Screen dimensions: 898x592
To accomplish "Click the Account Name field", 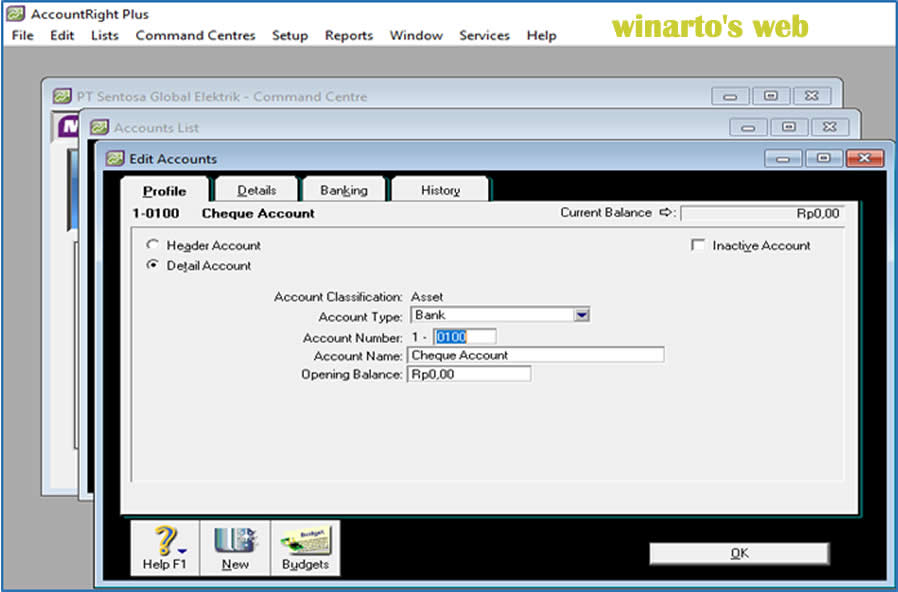I will click(x=535, y=355).
